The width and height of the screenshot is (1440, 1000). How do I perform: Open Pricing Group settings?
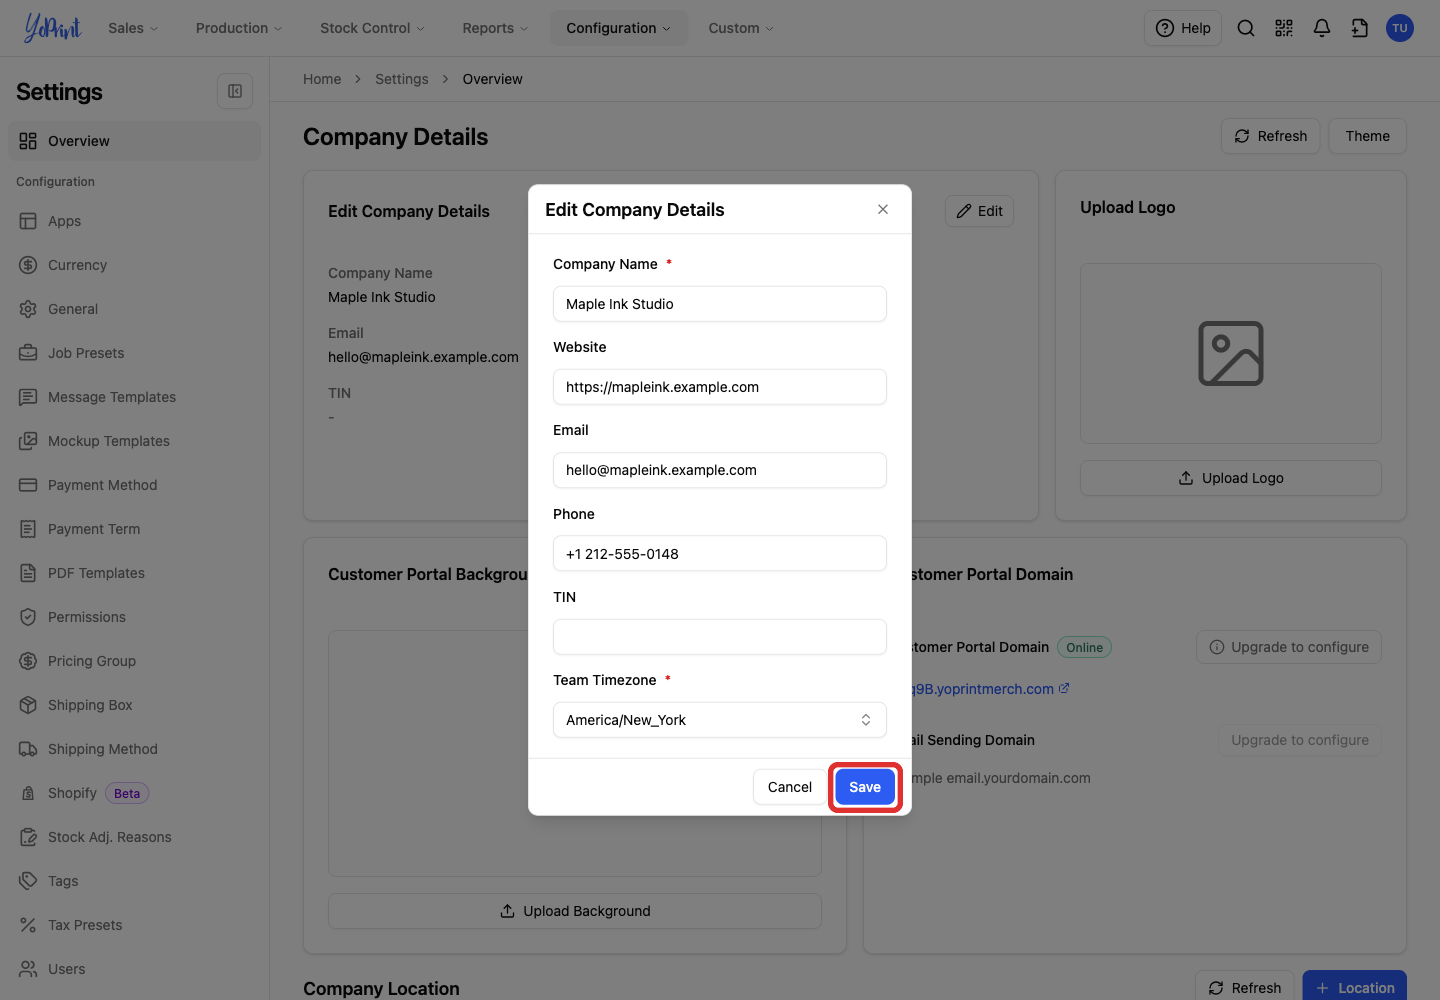click(x=134, y=661)
